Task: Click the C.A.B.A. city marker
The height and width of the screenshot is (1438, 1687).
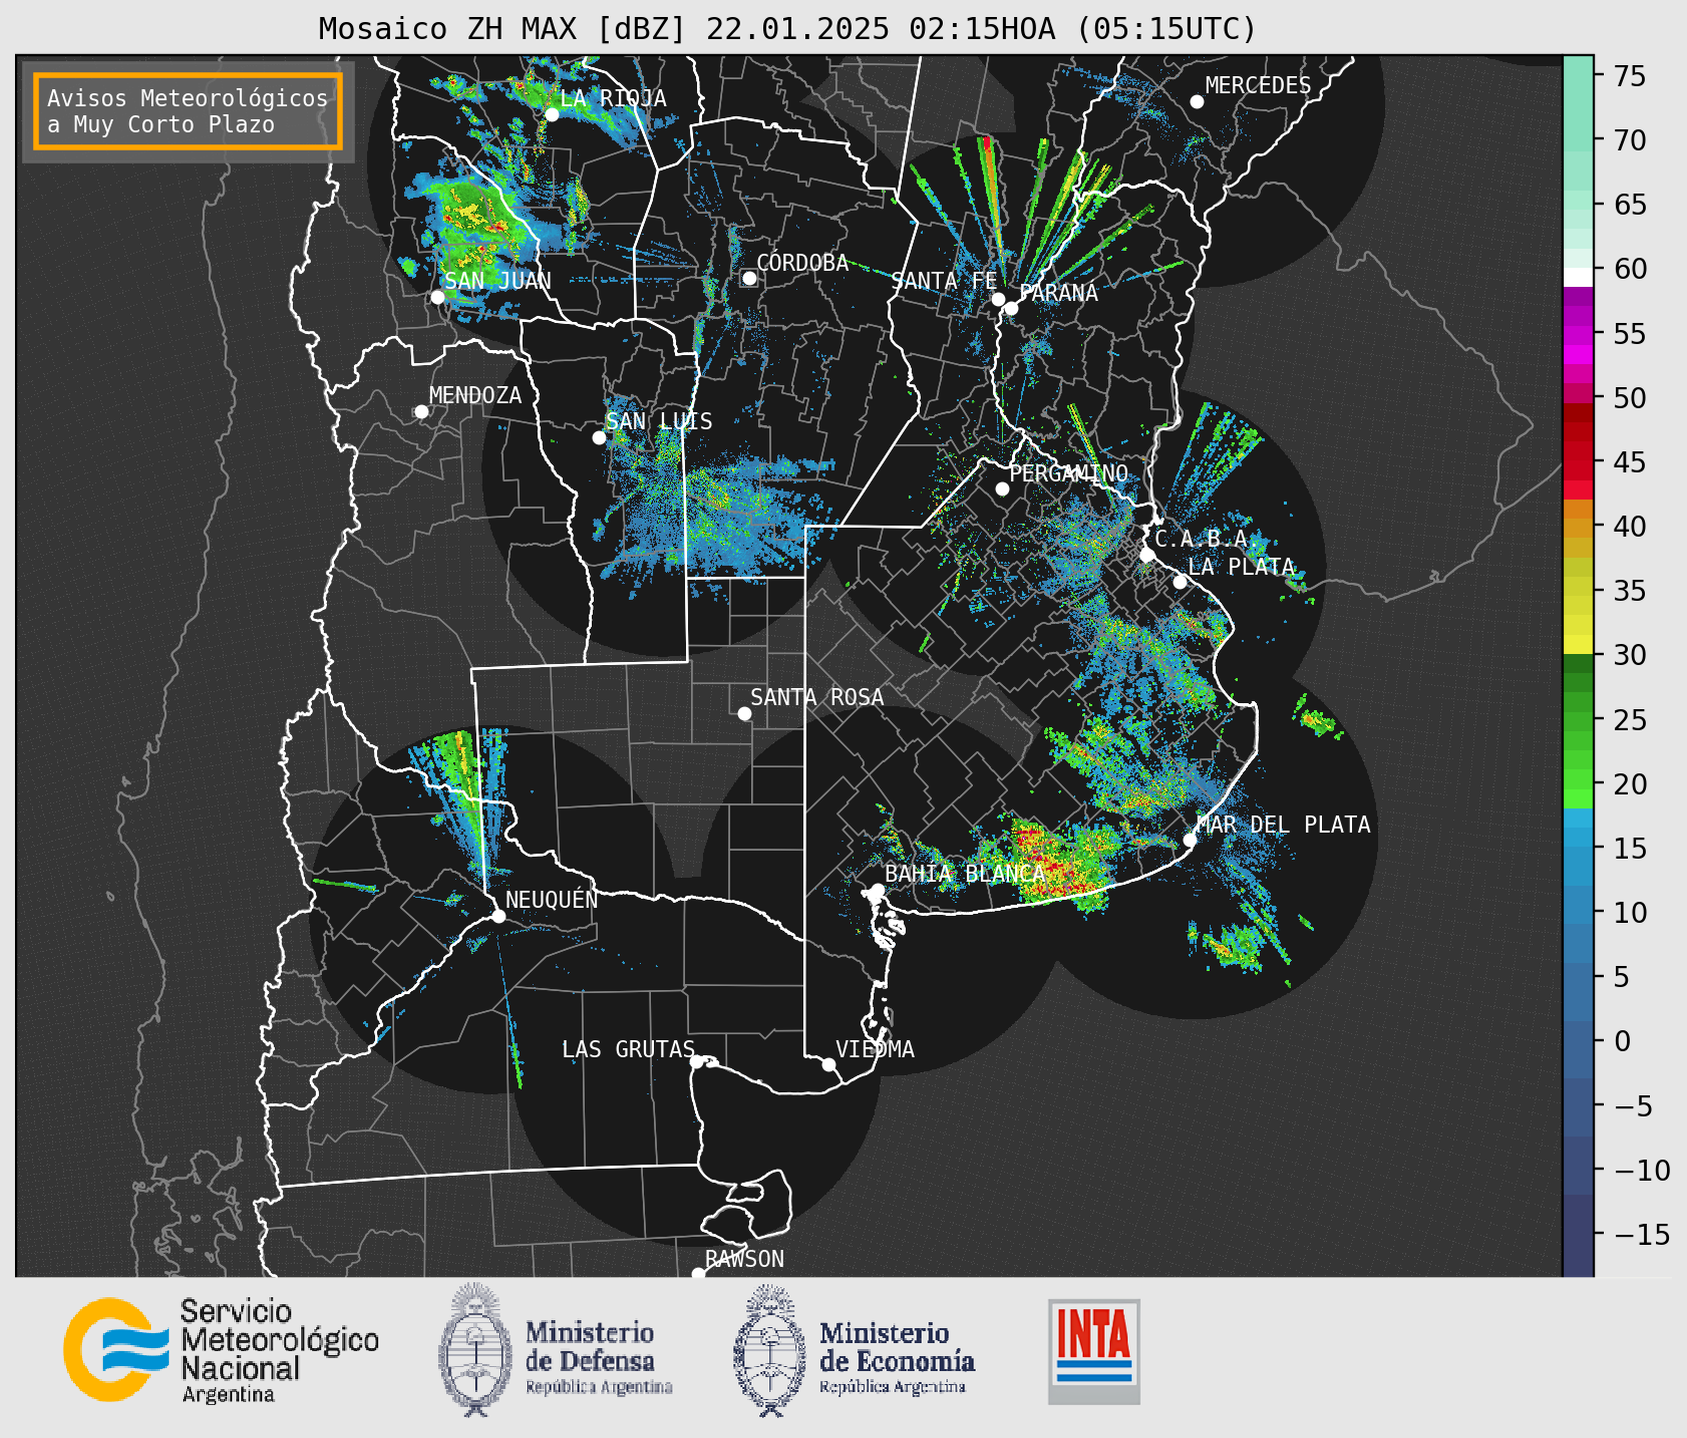Action: pos(1147,555)
